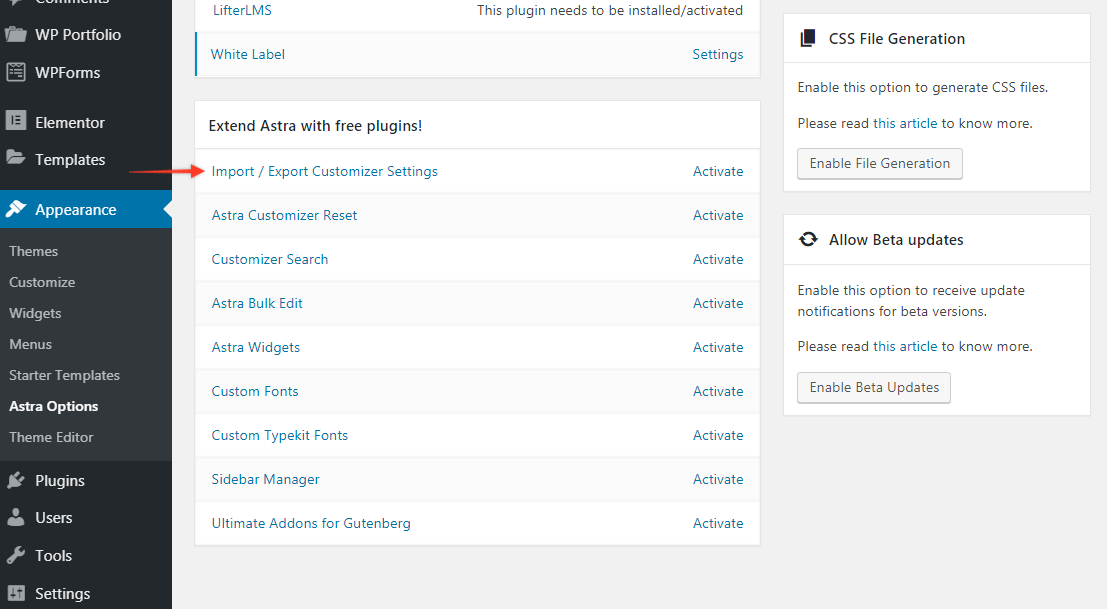The image size is (1107, 609).
Task: Click the 'Extend Astra with free plugins!' heading
Action: pyautogui.click(x=316, y=126)
